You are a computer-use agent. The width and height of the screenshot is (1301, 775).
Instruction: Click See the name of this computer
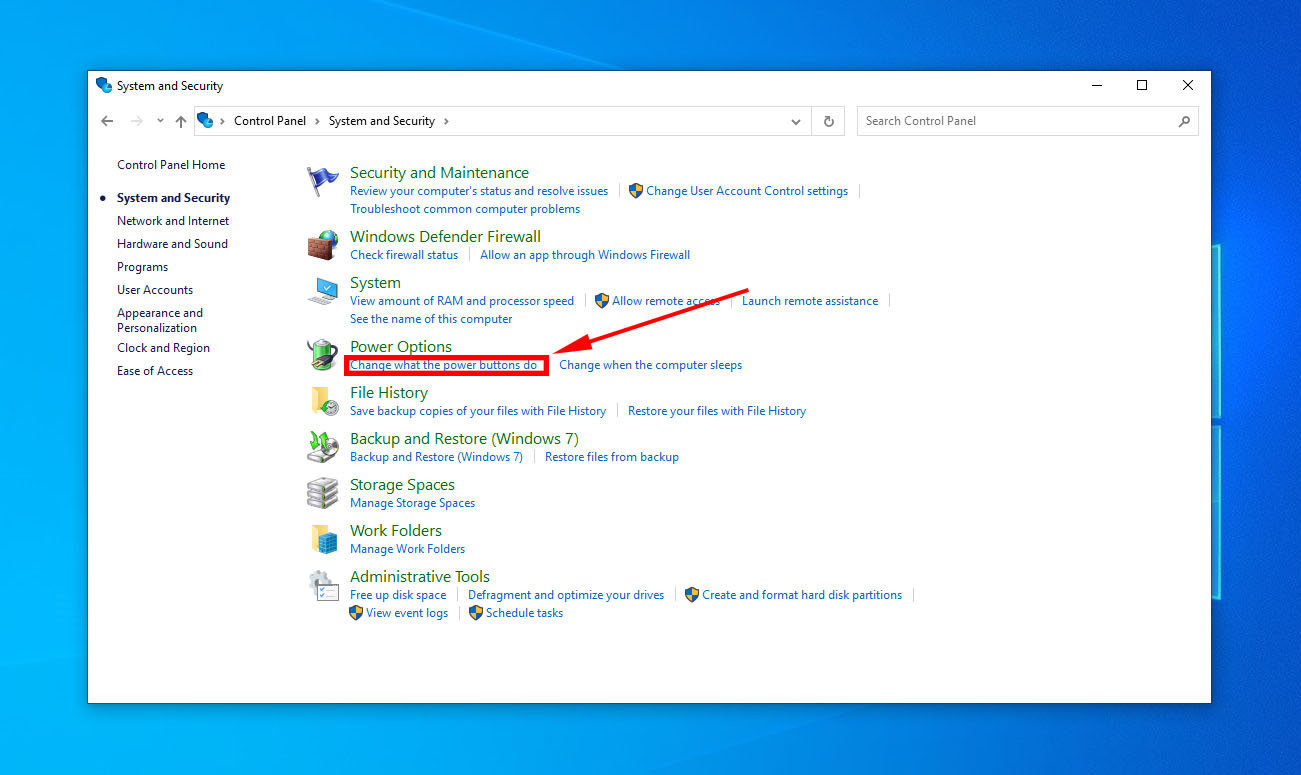click(431, 319)
